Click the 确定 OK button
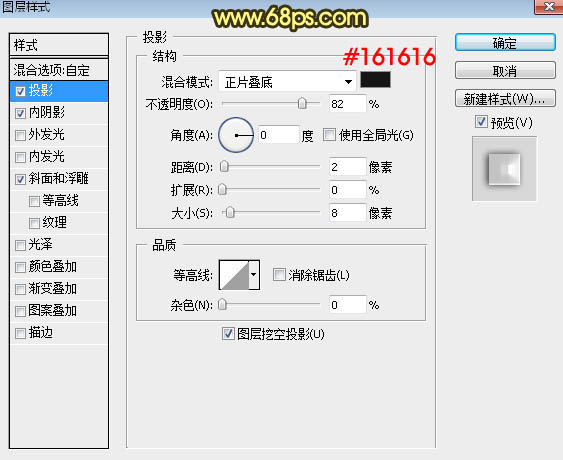This screenshot has height=460, width=563. coord(505,43)
